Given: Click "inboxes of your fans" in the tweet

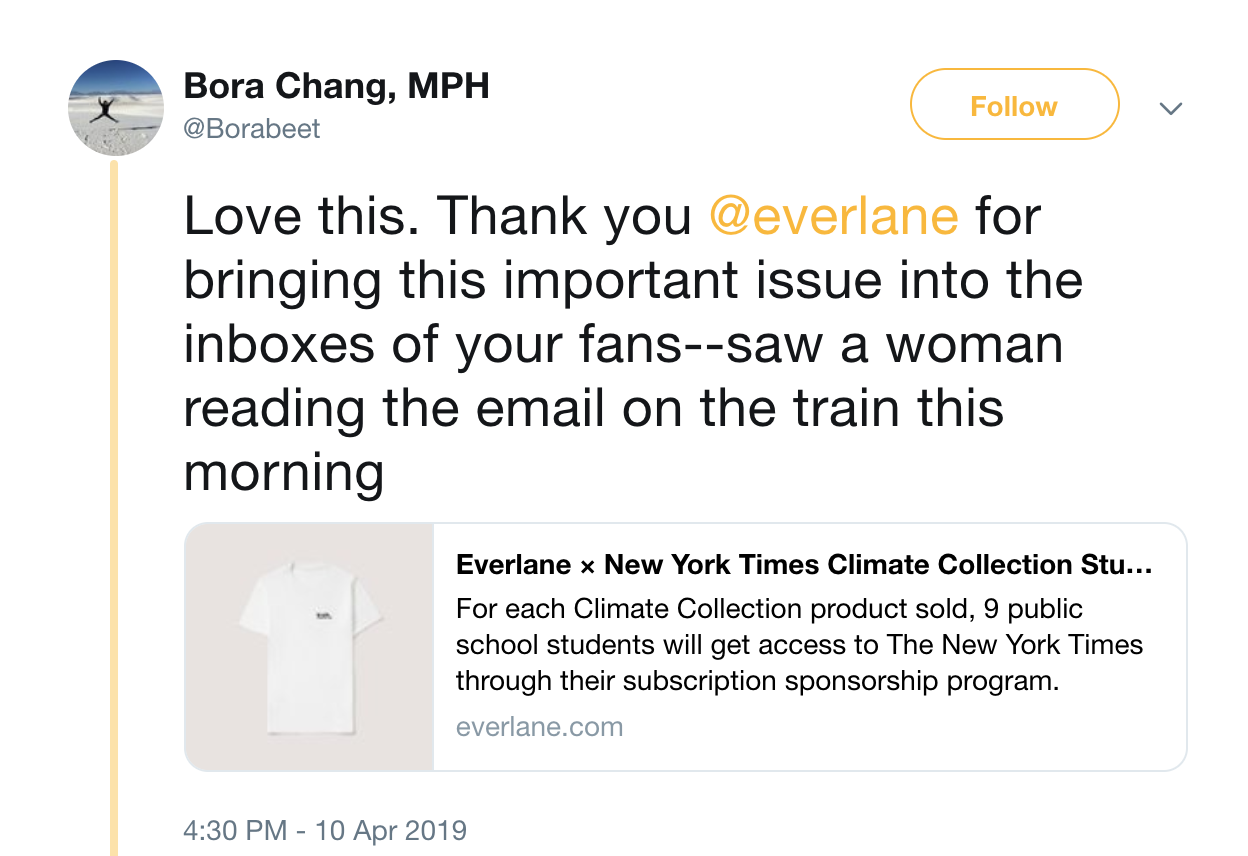Looking at the screenshot, I should tap(452, 345).
